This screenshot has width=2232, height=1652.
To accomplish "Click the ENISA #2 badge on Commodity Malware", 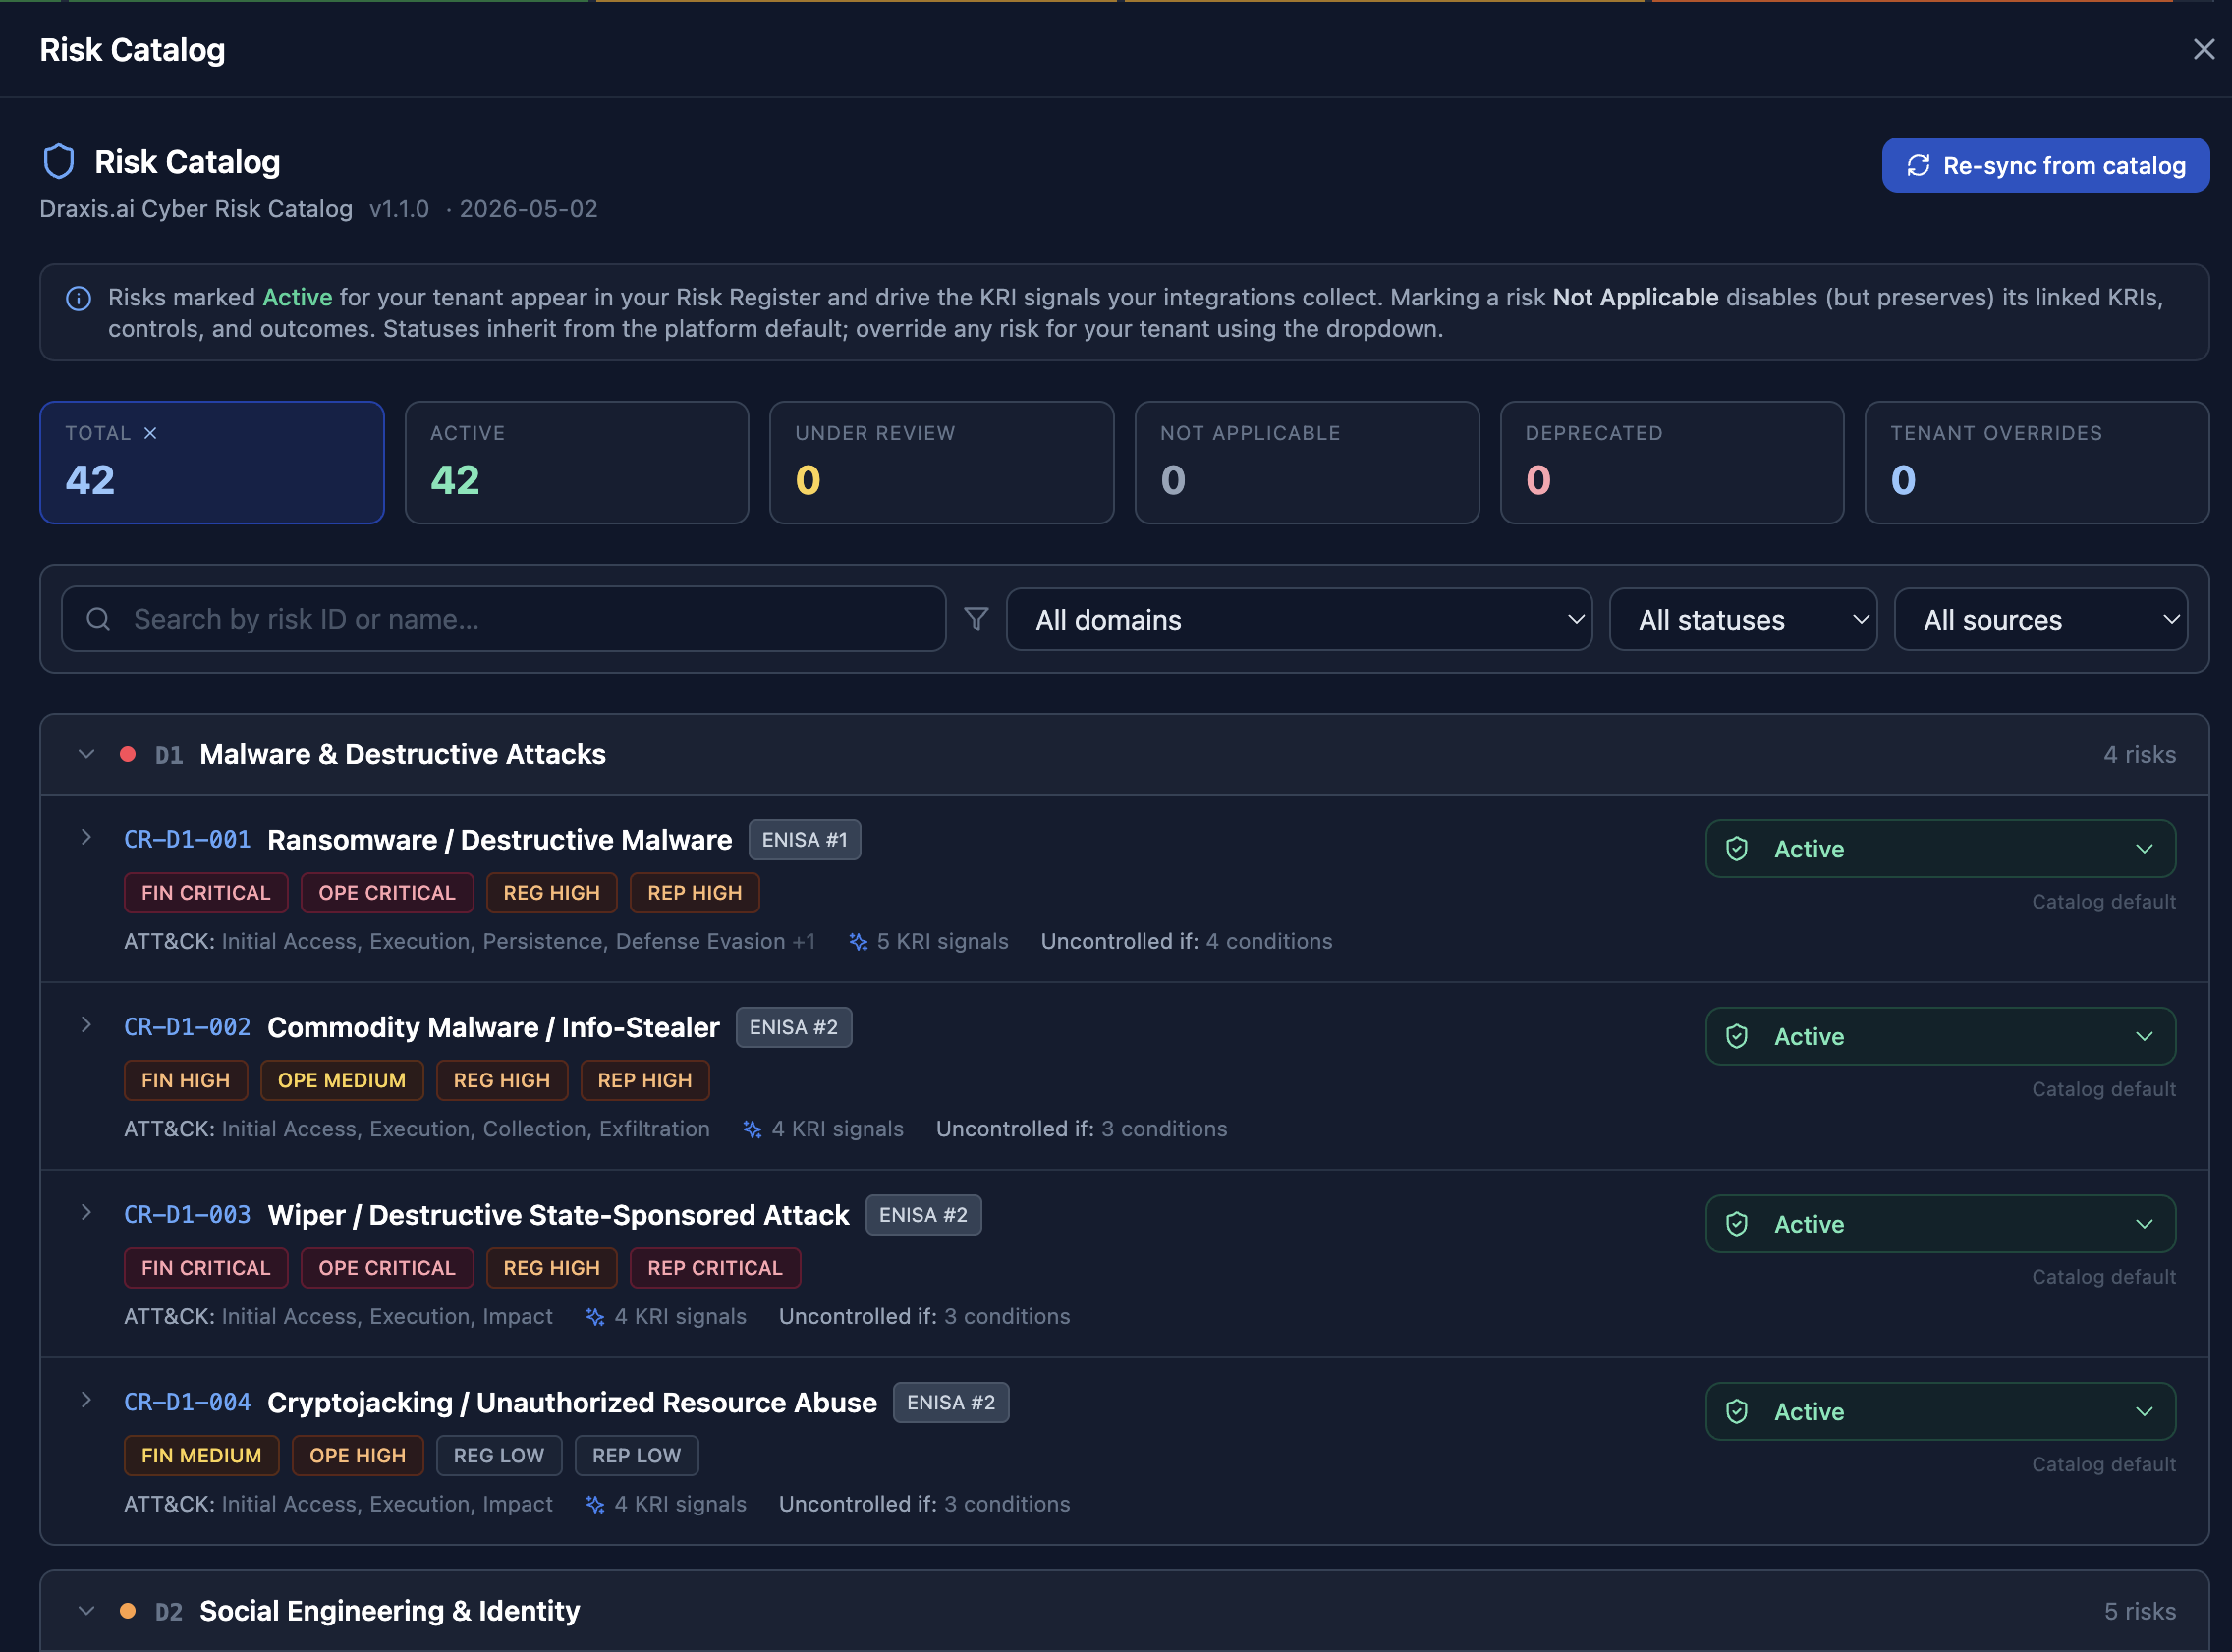I will (x=794, y=1027).
